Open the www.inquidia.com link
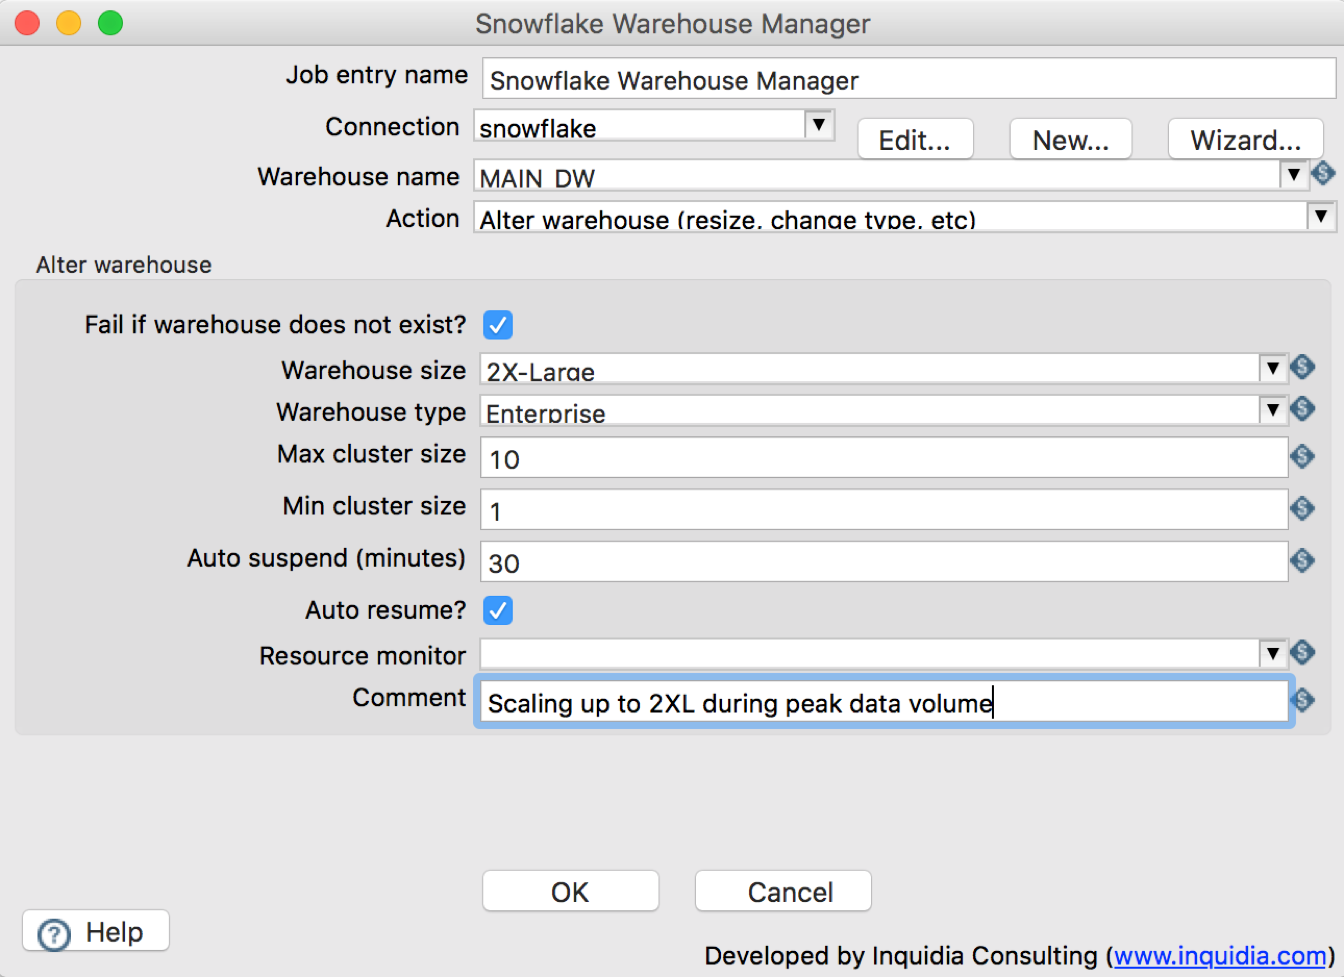 [x=1220, y=956]
